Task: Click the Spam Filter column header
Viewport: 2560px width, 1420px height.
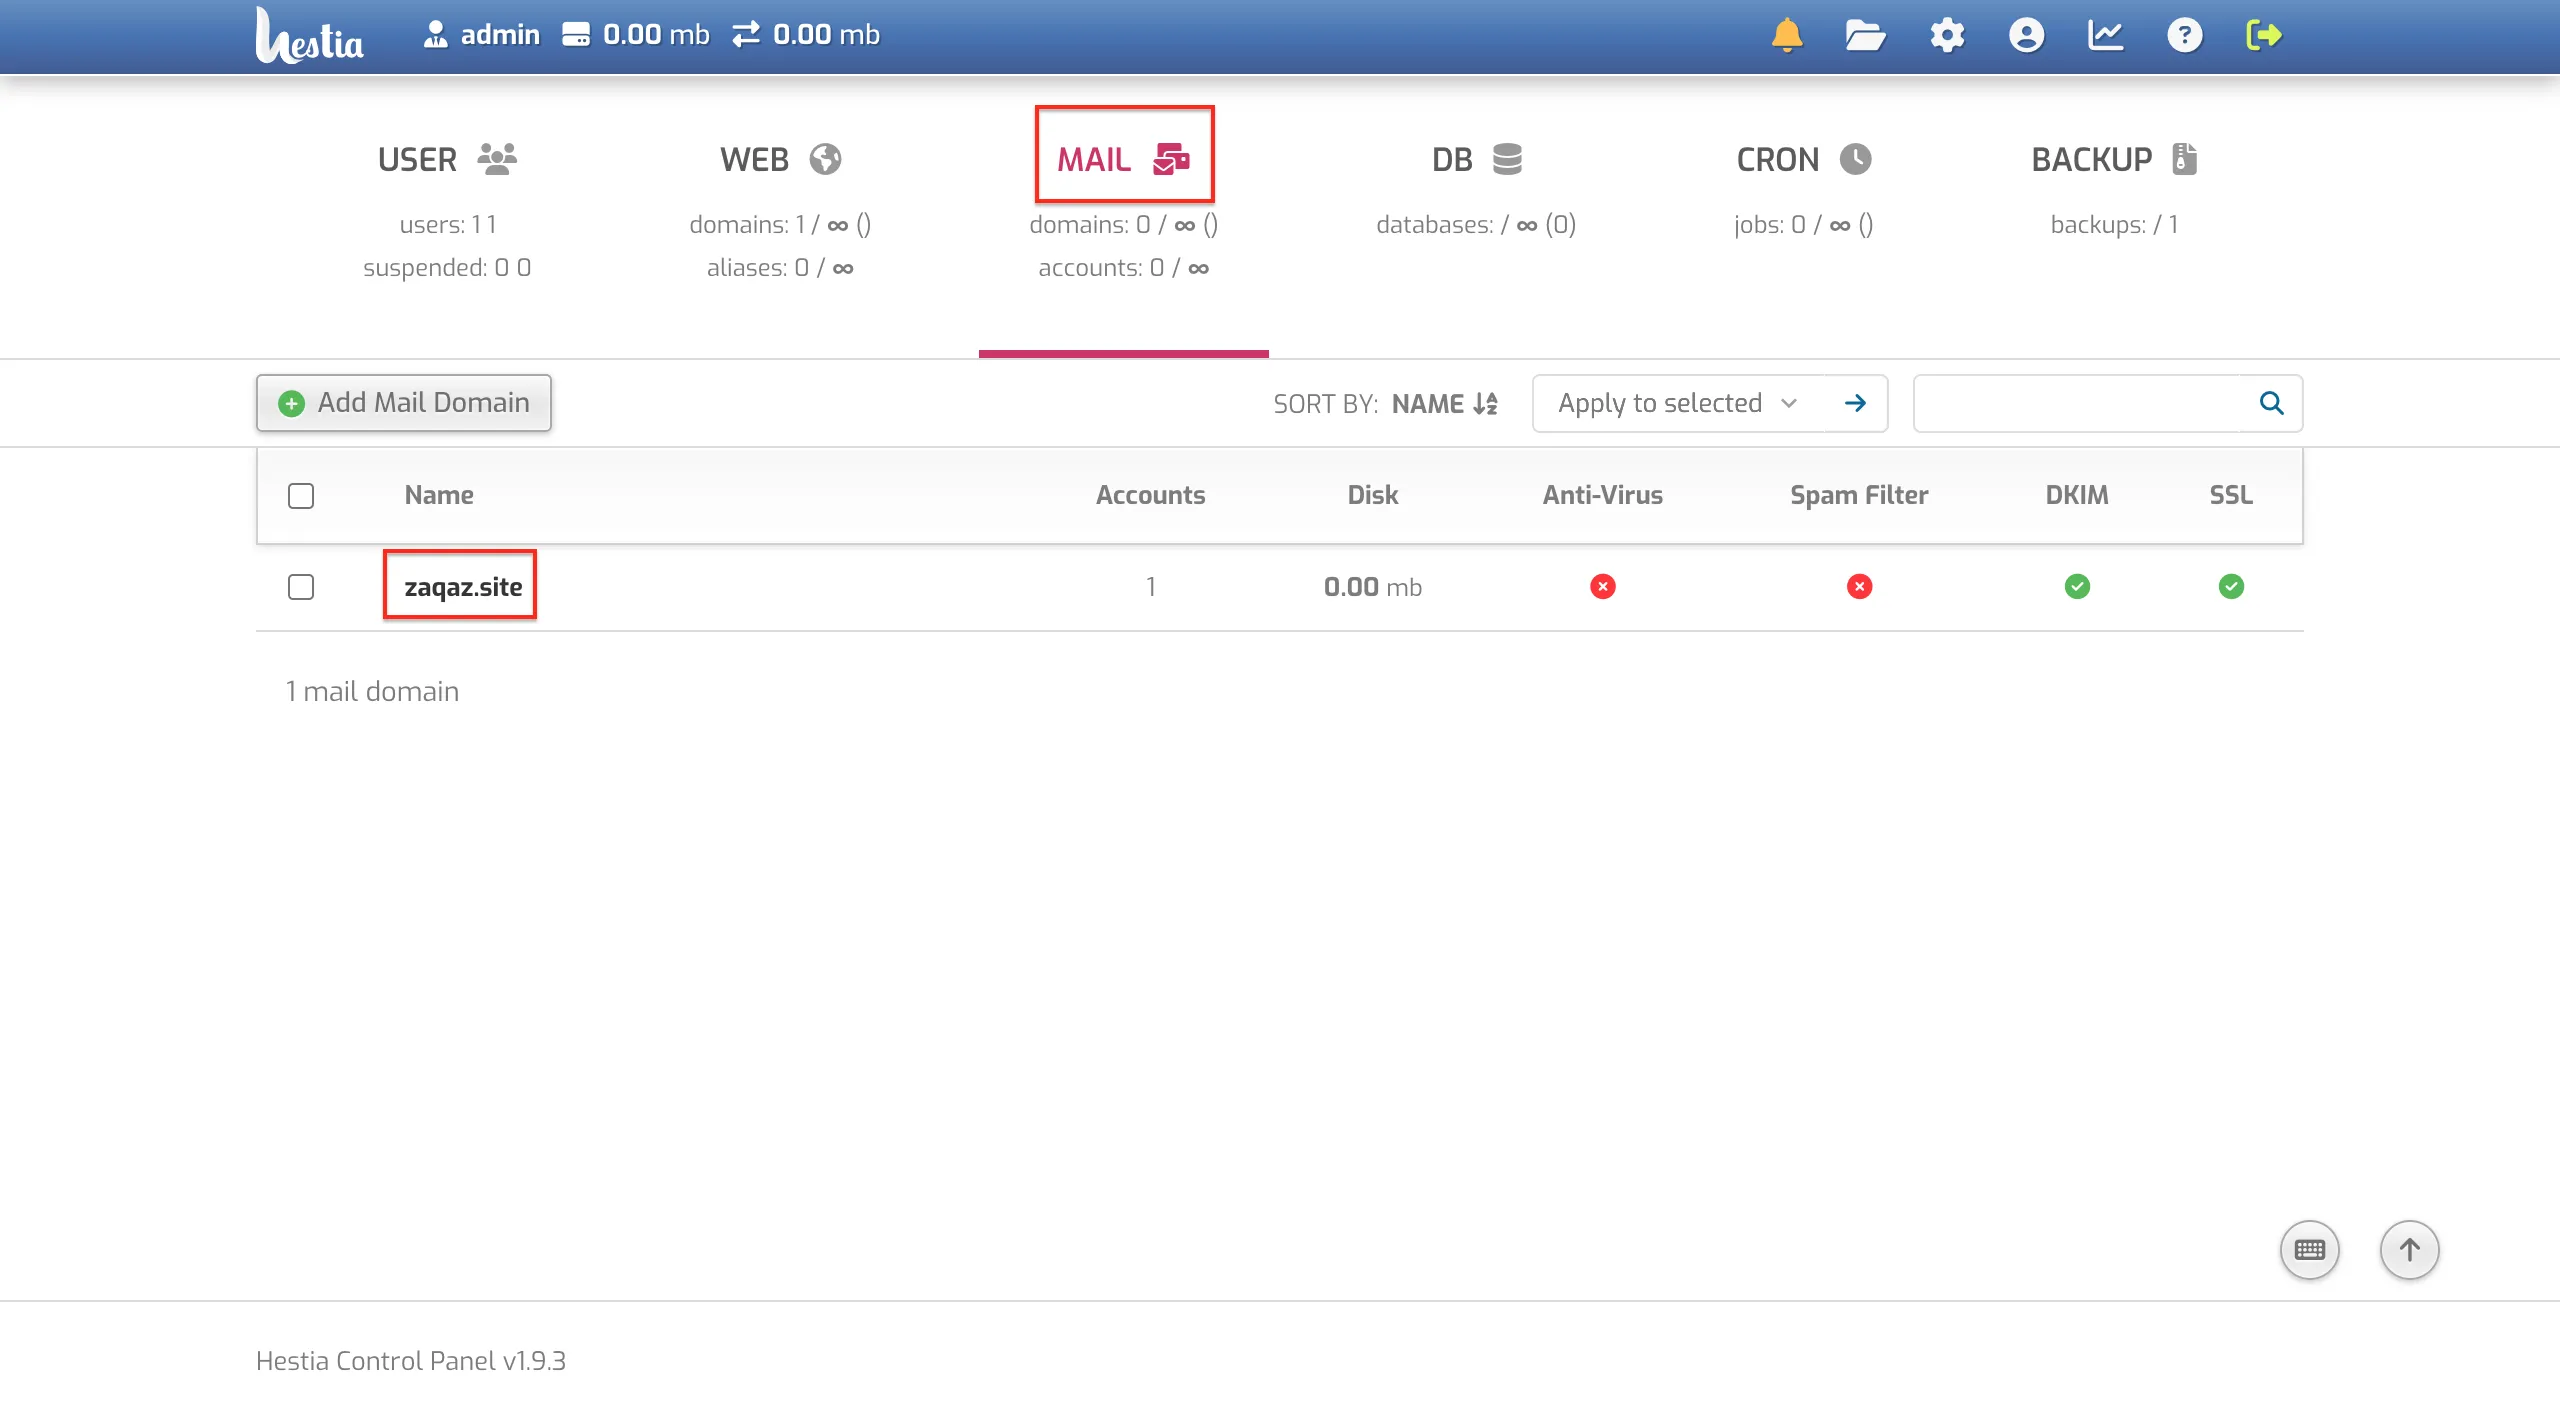Action: pos(1859,495)
